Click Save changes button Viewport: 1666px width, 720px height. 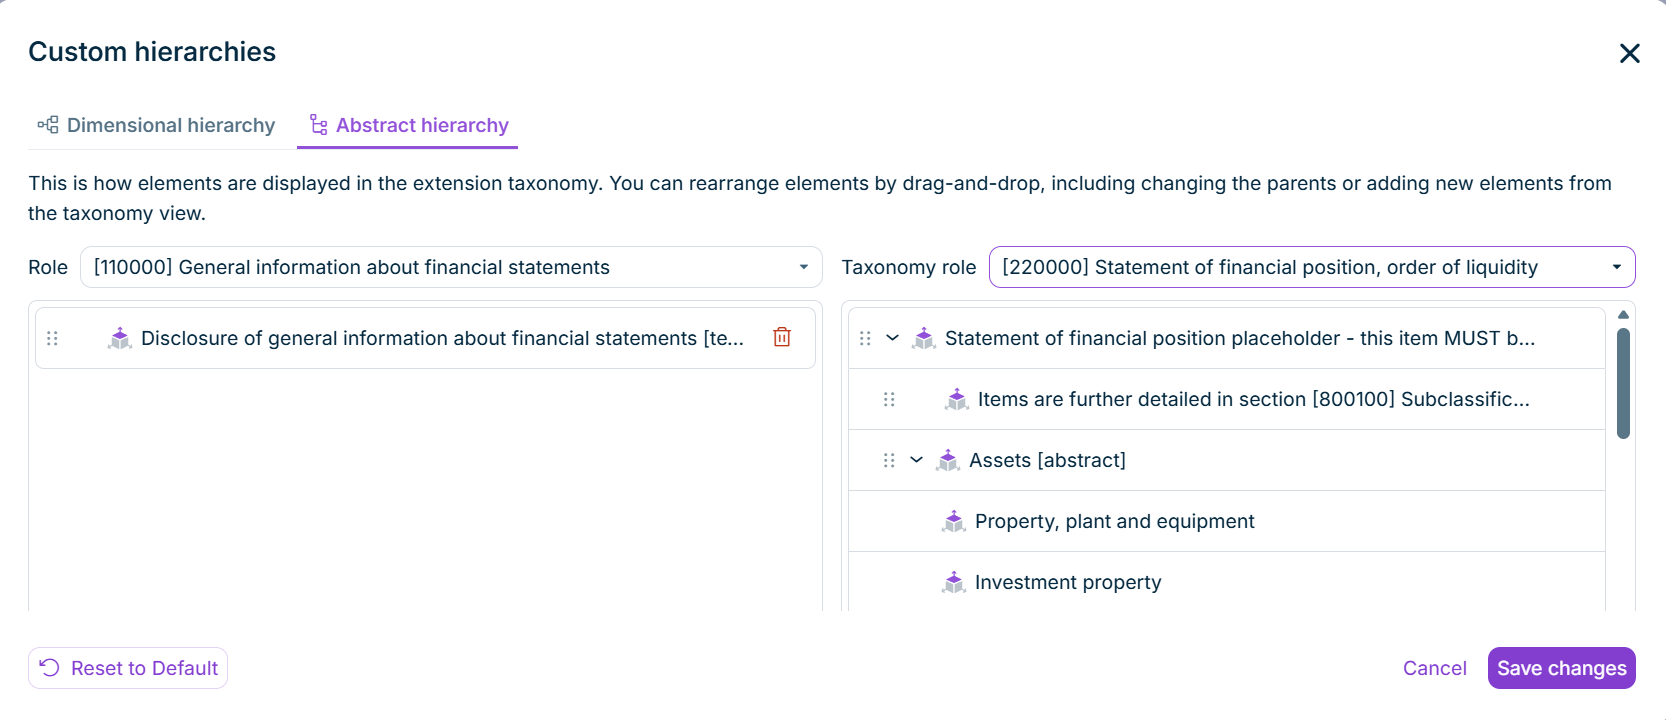tap(1562, 668)
